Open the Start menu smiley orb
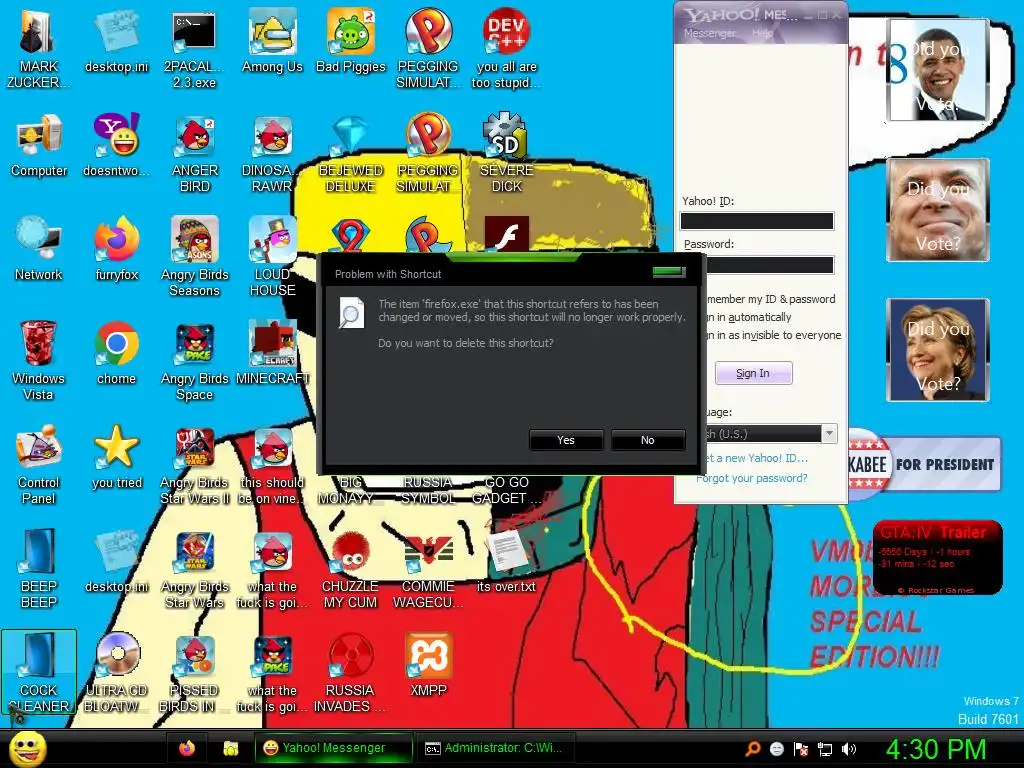The width and height of the screenshot is (1024, 768). pos(27,749)
